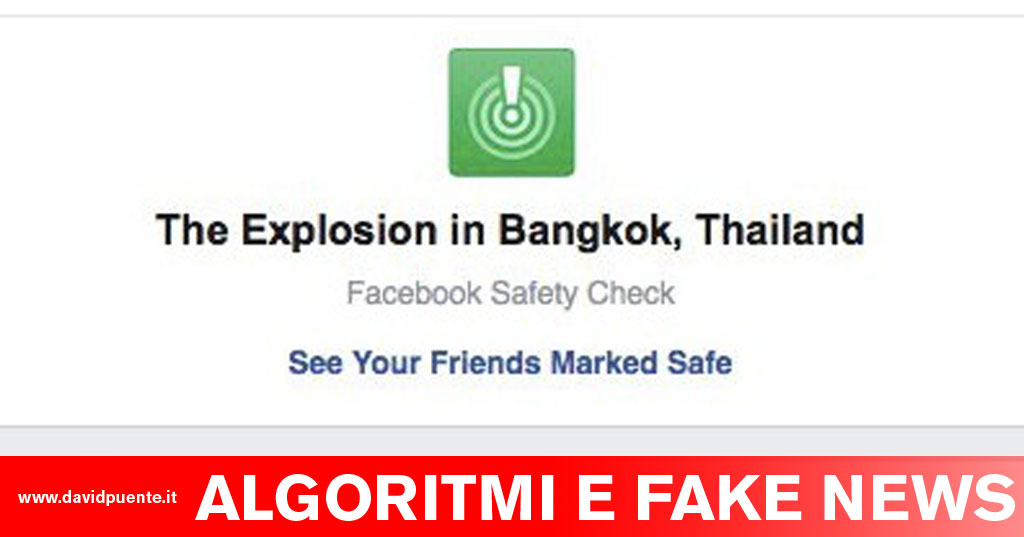The height and width of the screenshot is (537, 1024).
Task: Select The Explosion in Bangkok, Thailand heading
Action: coord(510,231)
